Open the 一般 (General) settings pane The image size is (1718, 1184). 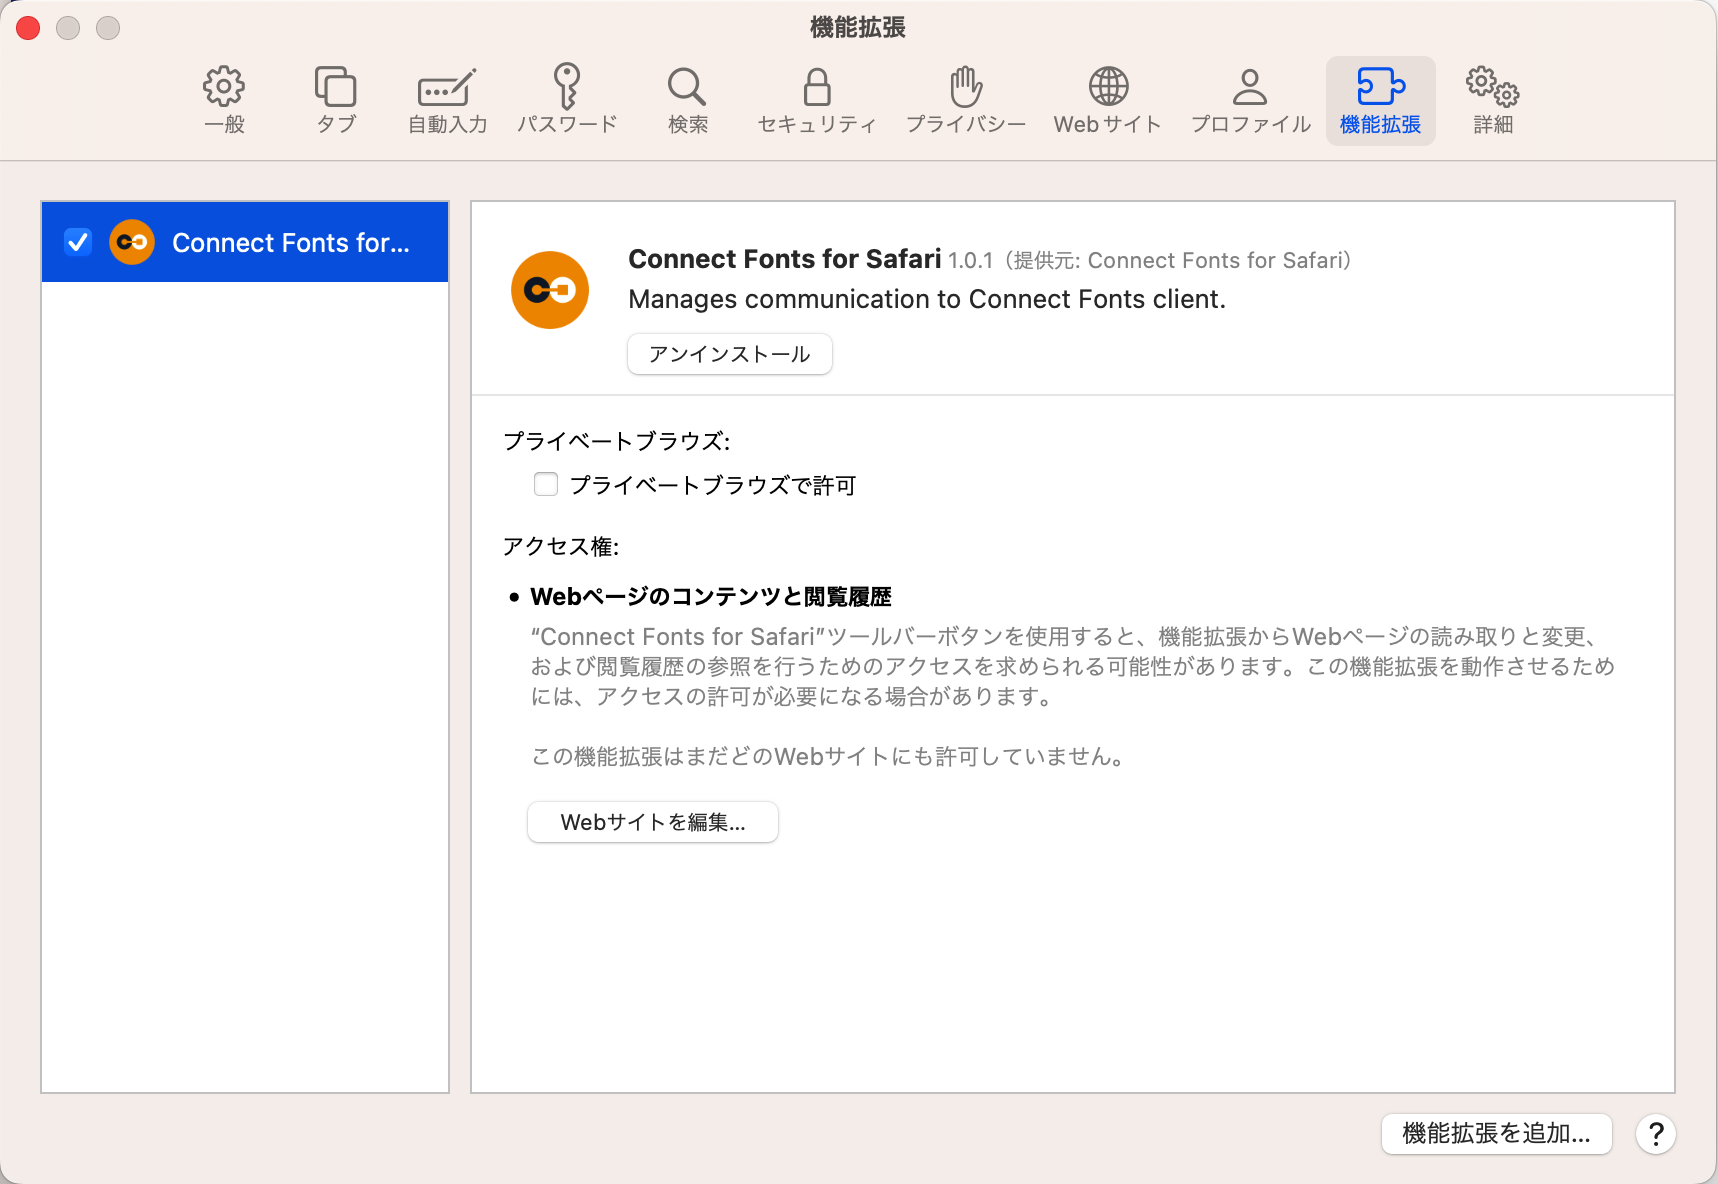coord(224,100)
